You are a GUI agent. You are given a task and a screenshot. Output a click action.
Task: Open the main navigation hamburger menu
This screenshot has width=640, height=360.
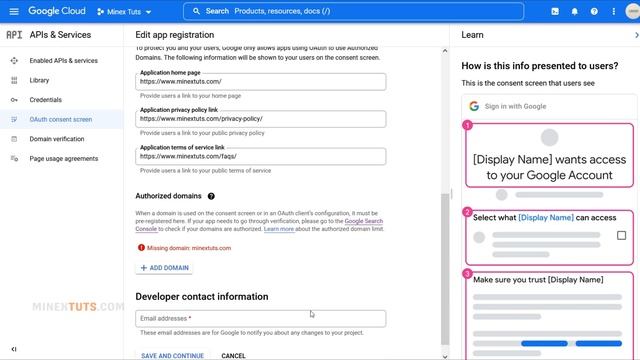(14, 11)
